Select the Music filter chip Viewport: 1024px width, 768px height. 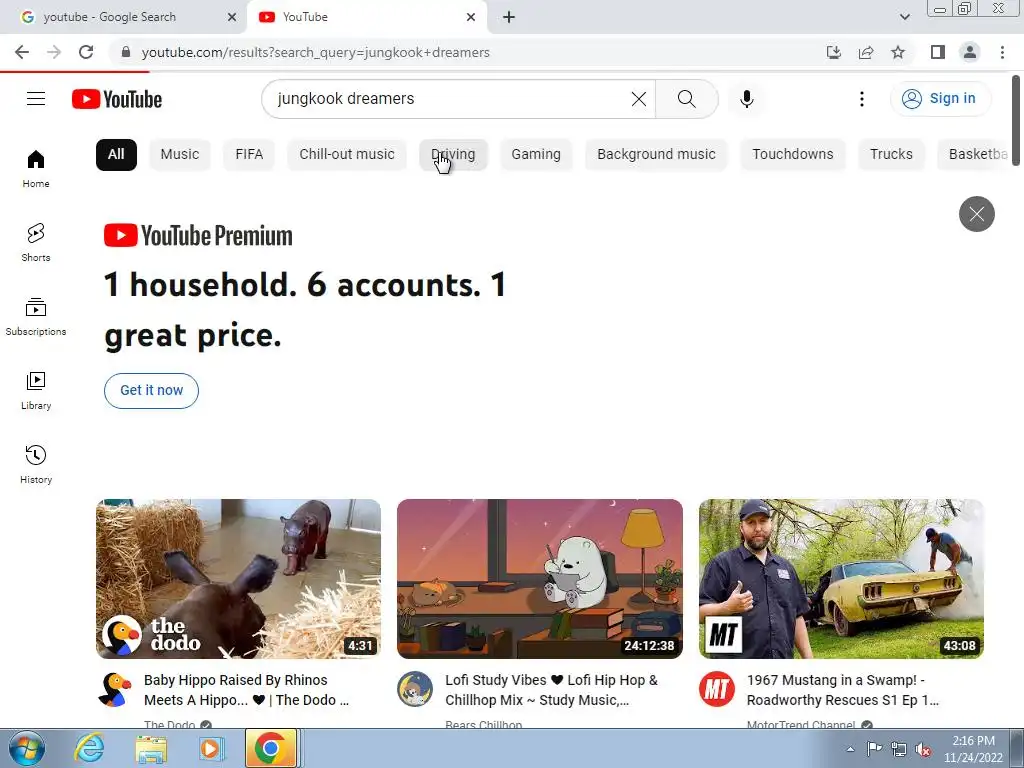pos(180,154)
